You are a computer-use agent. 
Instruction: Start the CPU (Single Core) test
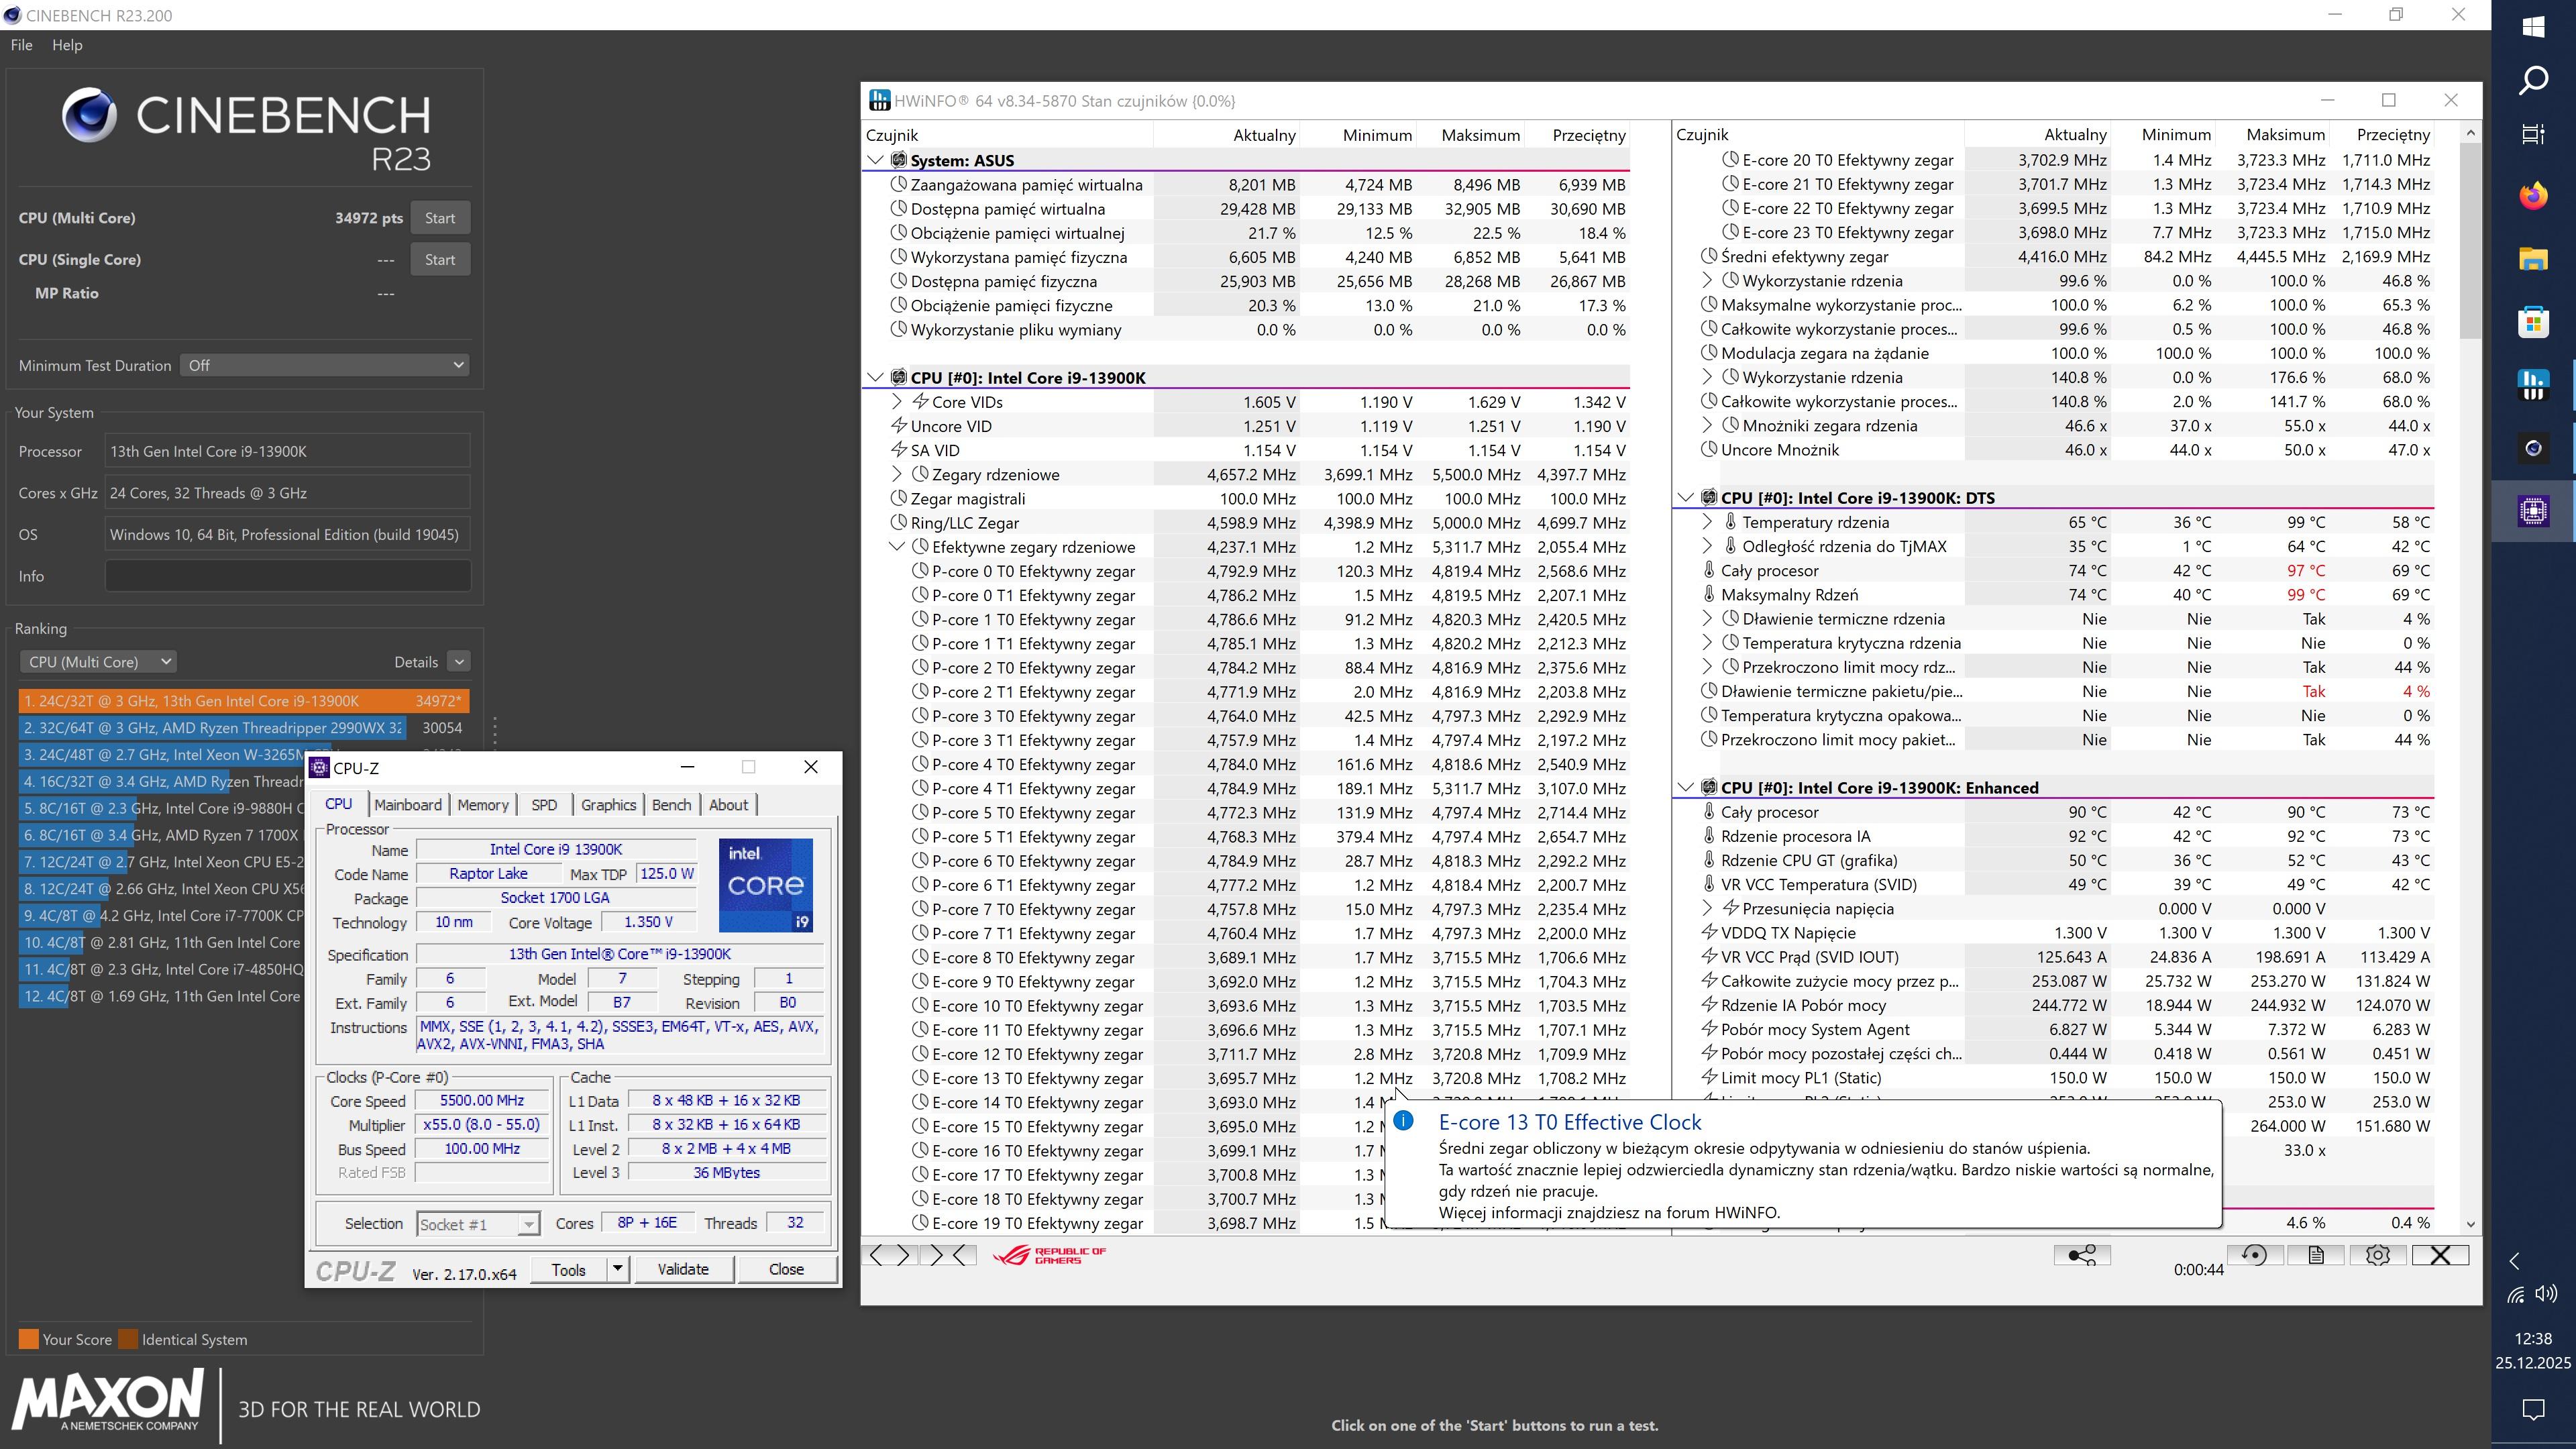pos(439,259)
